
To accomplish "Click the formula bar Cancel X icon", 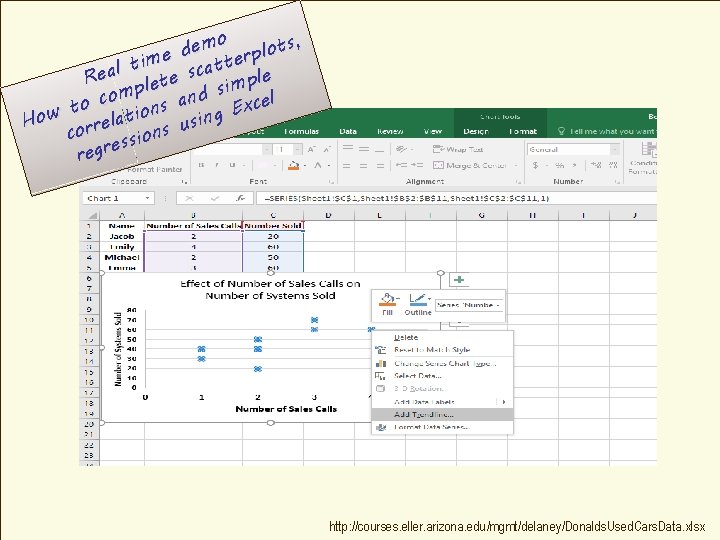I will point(189,198).
